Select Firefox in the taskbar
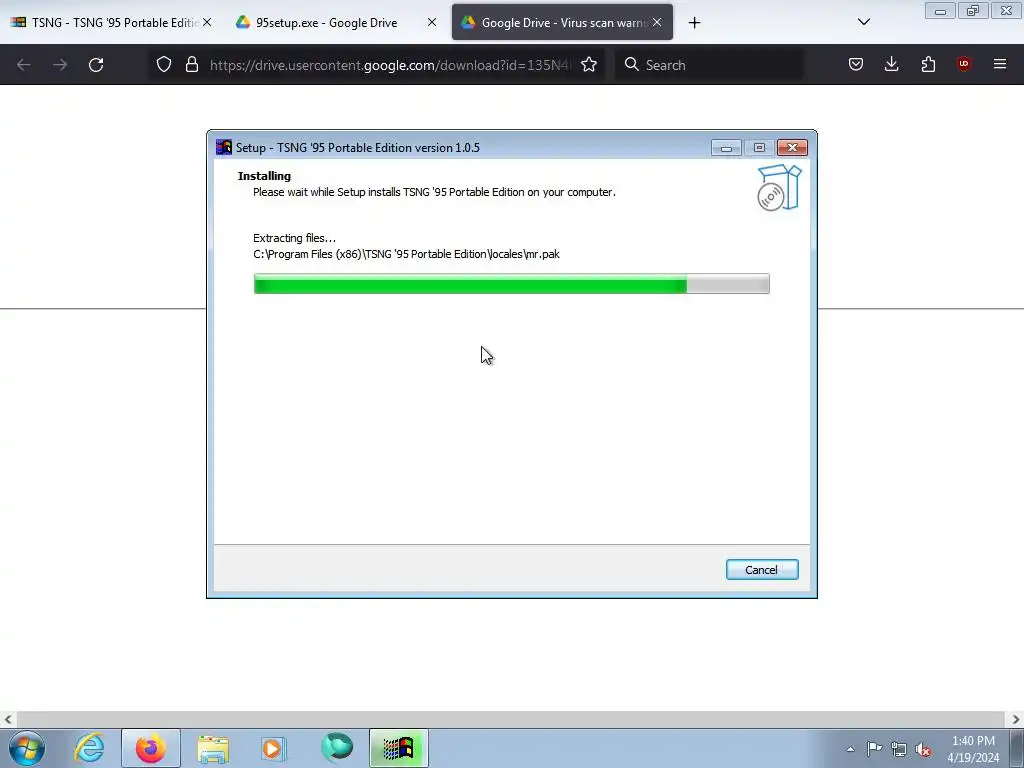Screen dimensions: 1024x768 (x=151, y=748)
